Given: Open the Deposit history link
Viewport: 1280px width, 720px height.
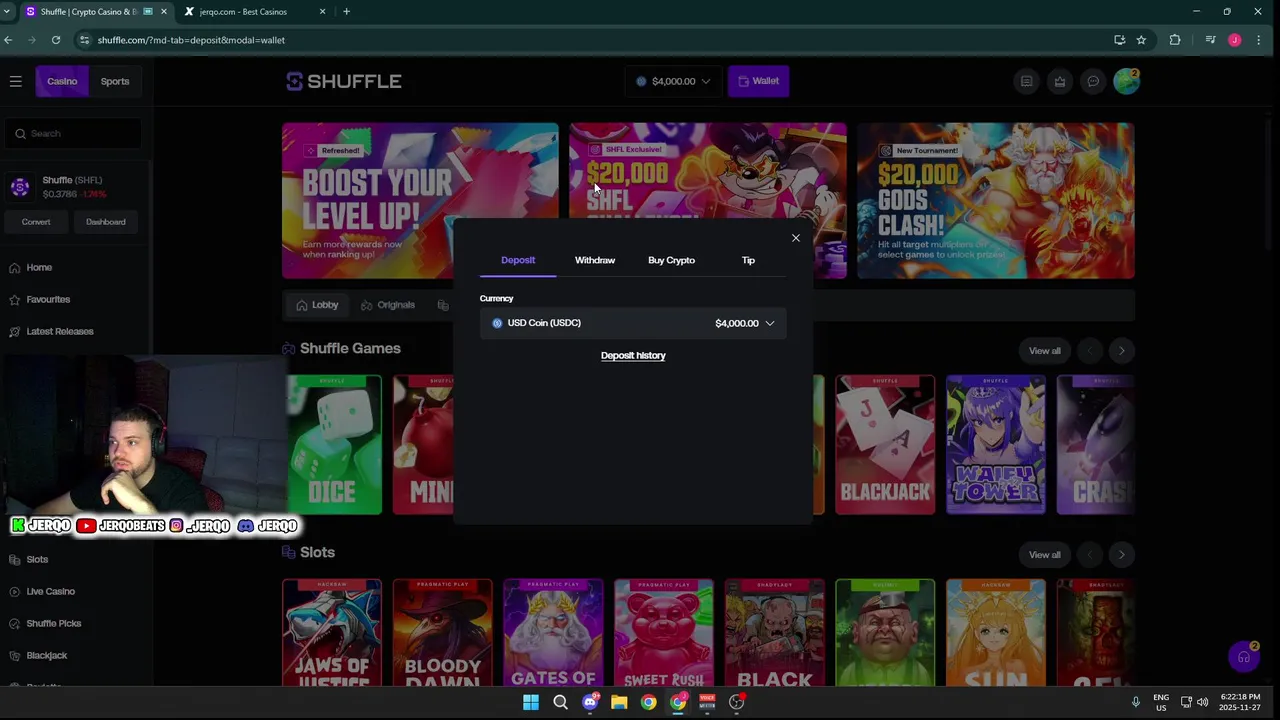Looking at the screenshot, I should tap(633, 355).
